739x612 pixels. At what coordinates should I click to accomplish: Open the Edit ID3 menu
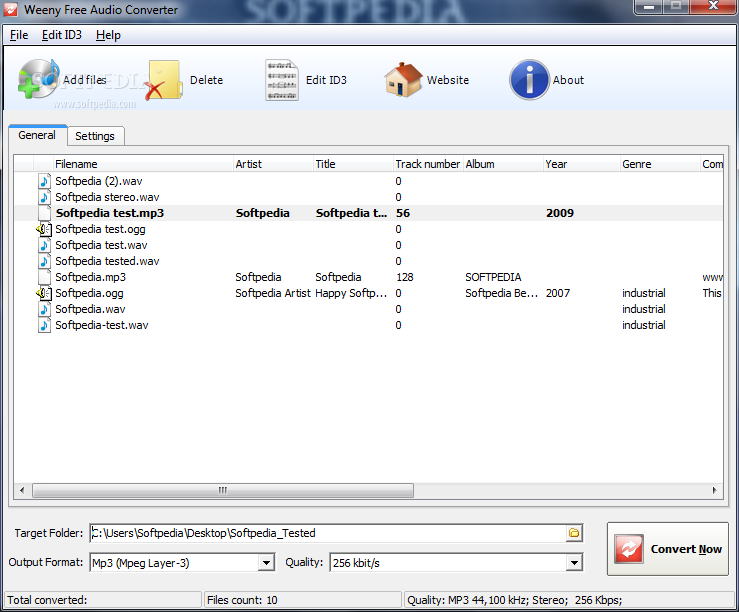[x=62, y=35]
